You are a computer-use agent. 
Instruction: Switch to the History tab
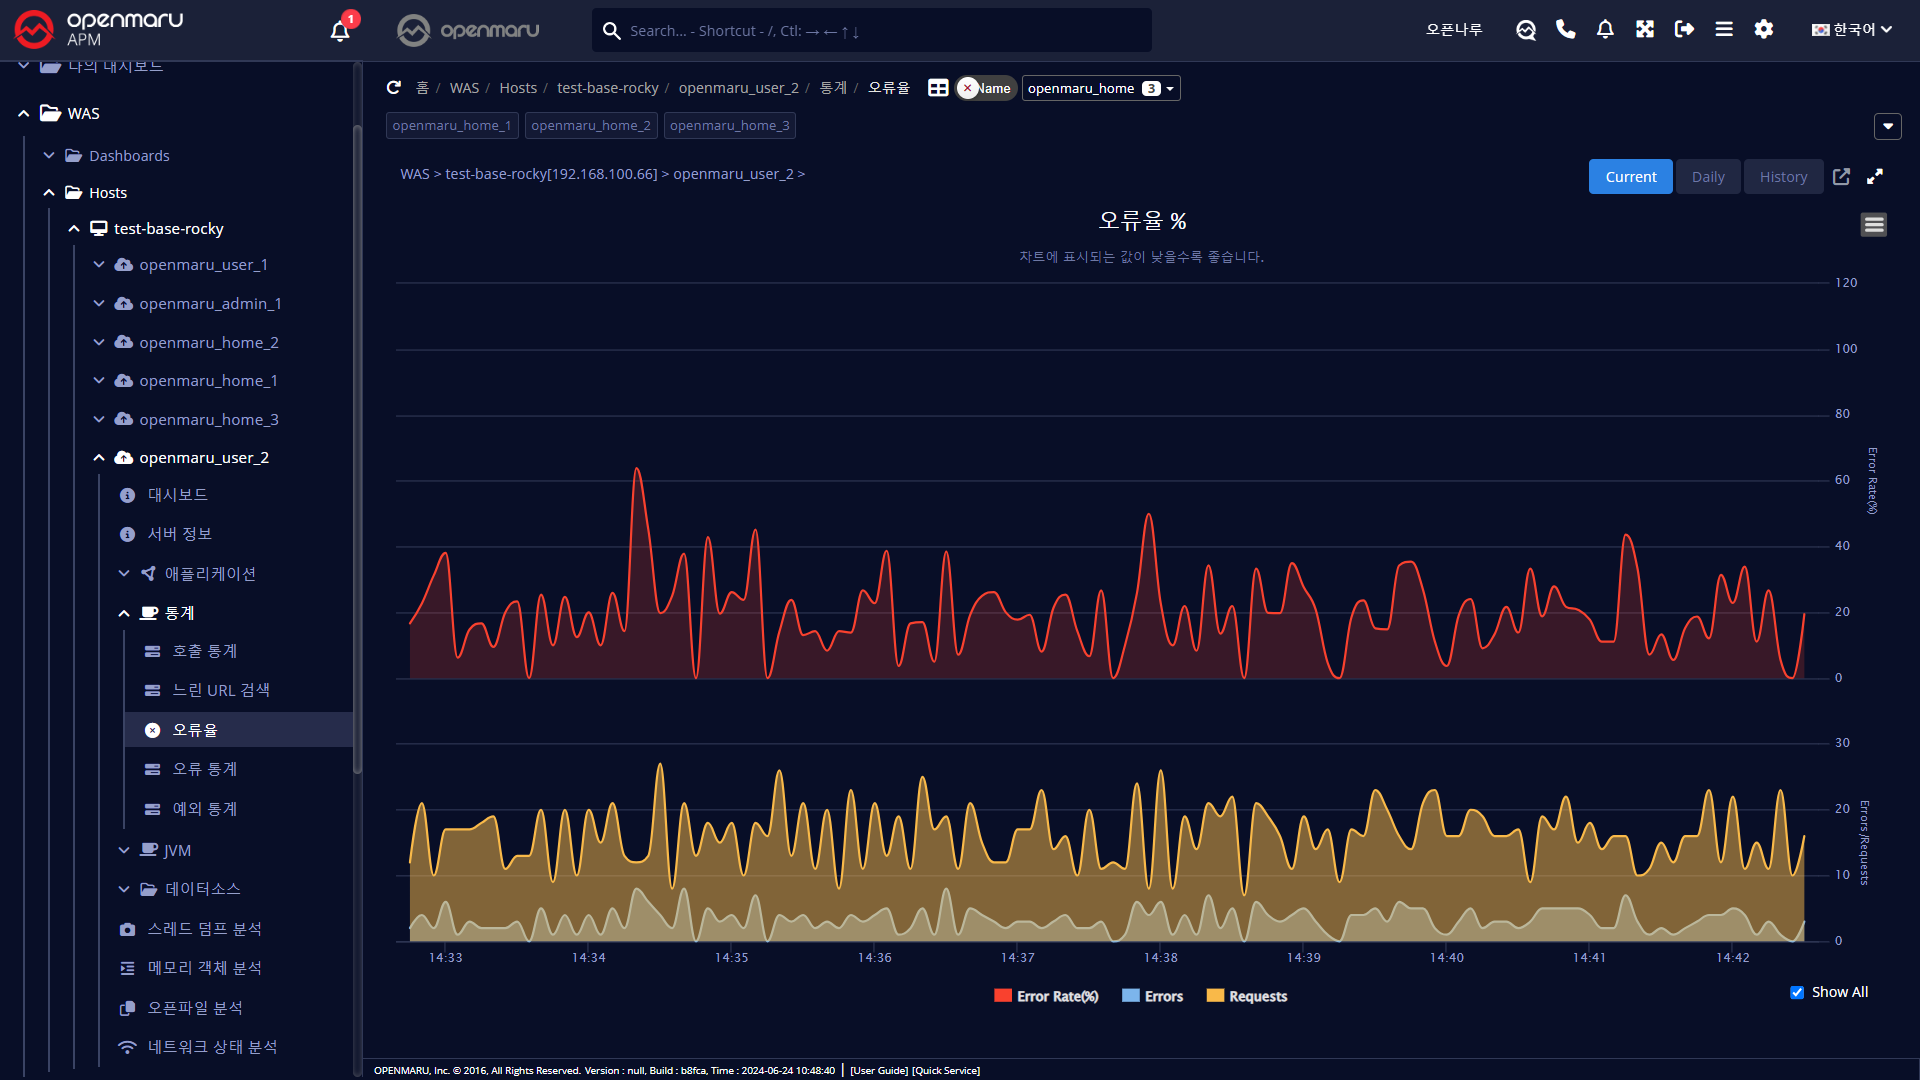(1783, 177)
